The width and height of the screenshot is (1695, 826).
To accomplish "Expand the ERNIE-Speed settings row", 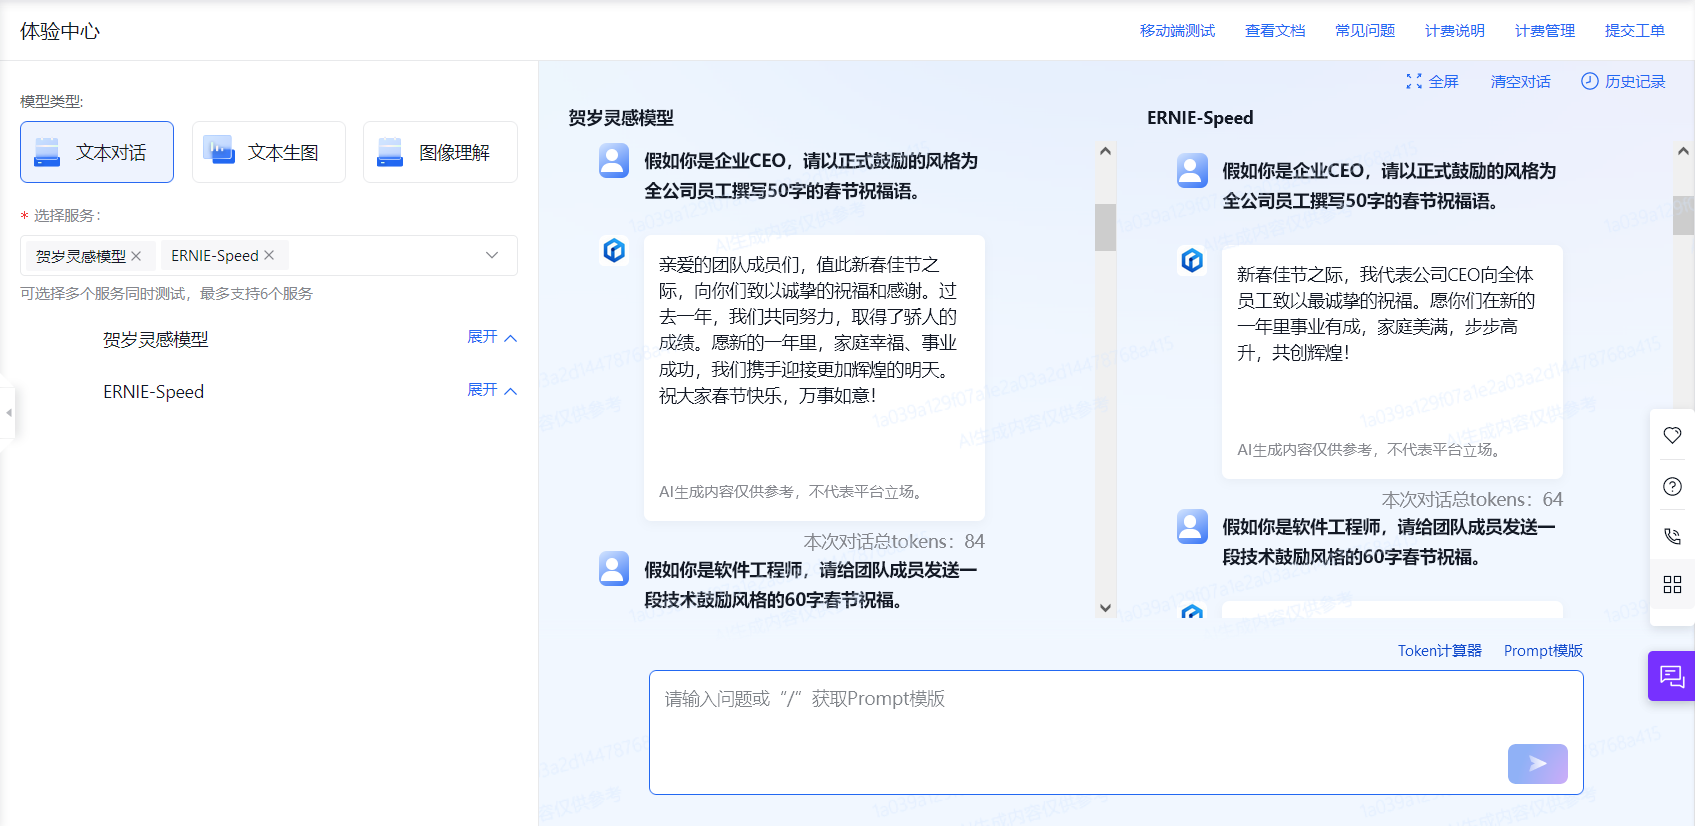I will [492, 390].
